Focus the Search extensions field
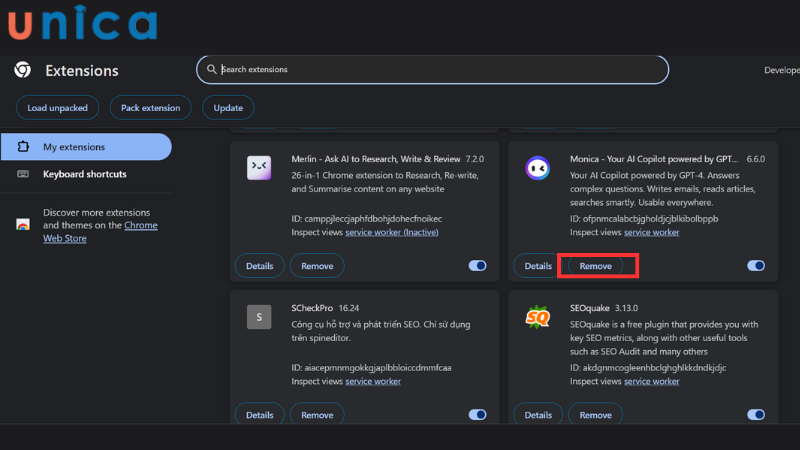Image resolution: width=800 pixels, height=450 pixels. [x=440, y=70]
